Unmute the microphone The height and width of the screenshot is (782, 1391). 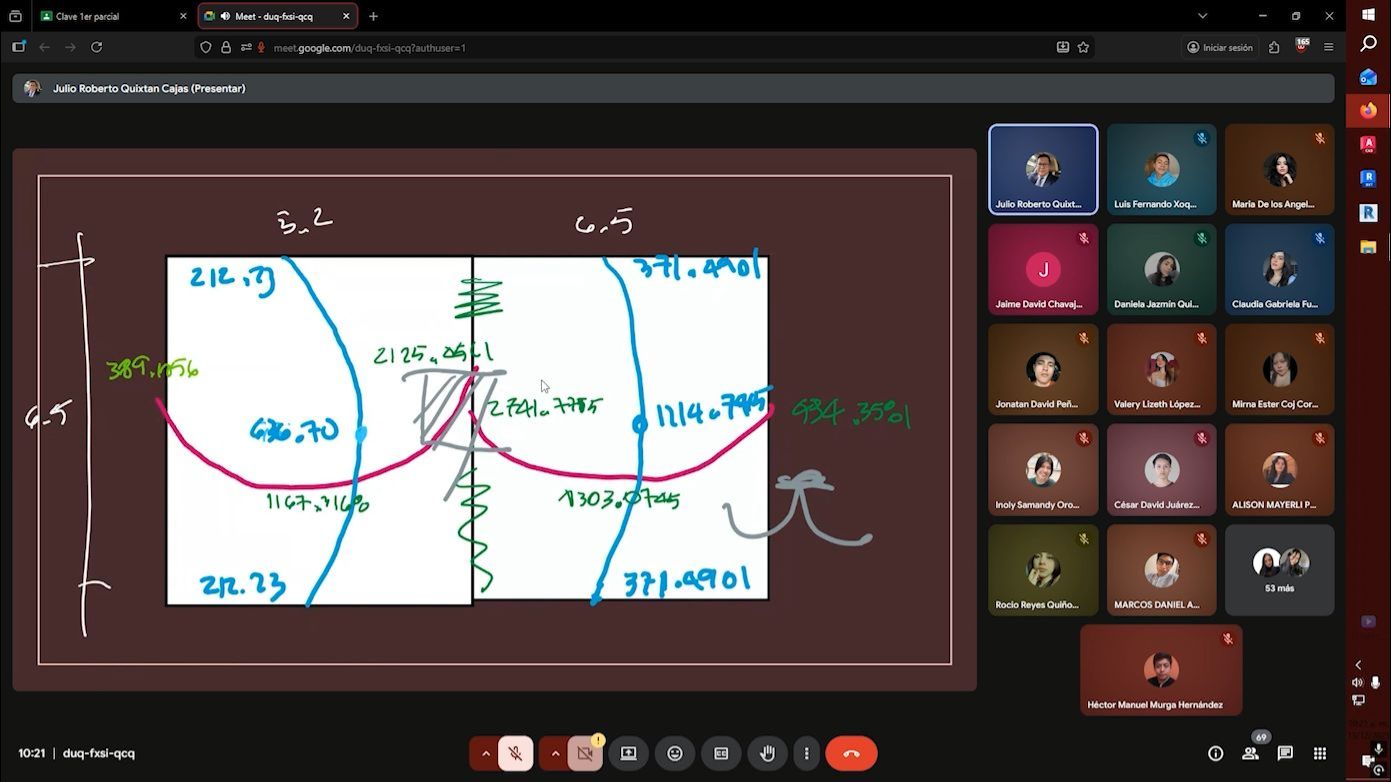(516, 753)
